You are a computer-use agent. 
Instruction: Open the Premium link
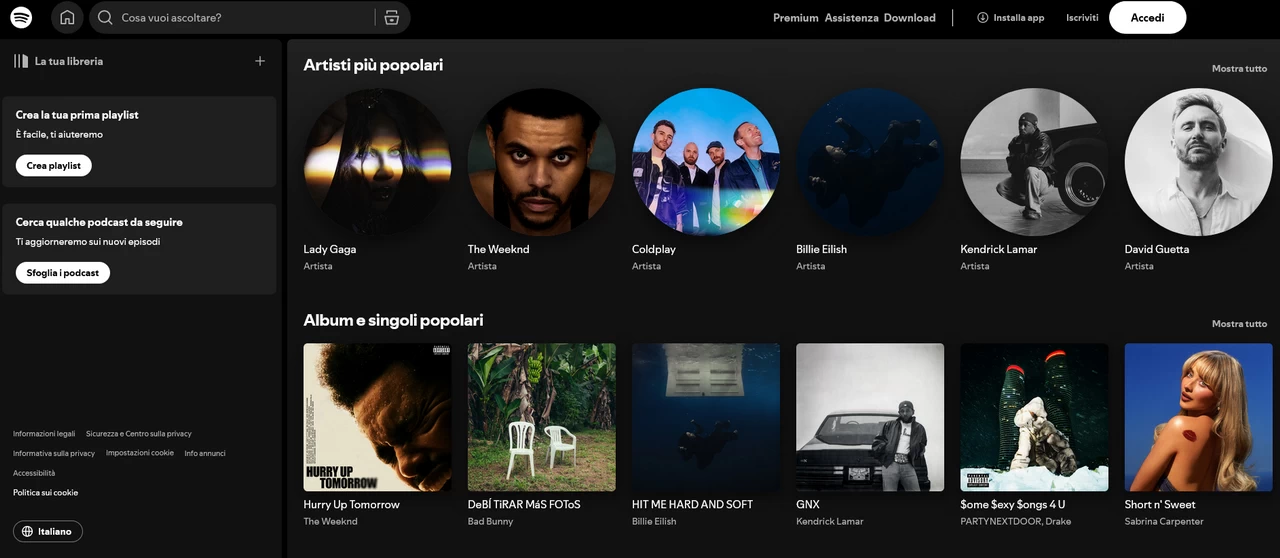pyautogui.click(x=796, y=18)
